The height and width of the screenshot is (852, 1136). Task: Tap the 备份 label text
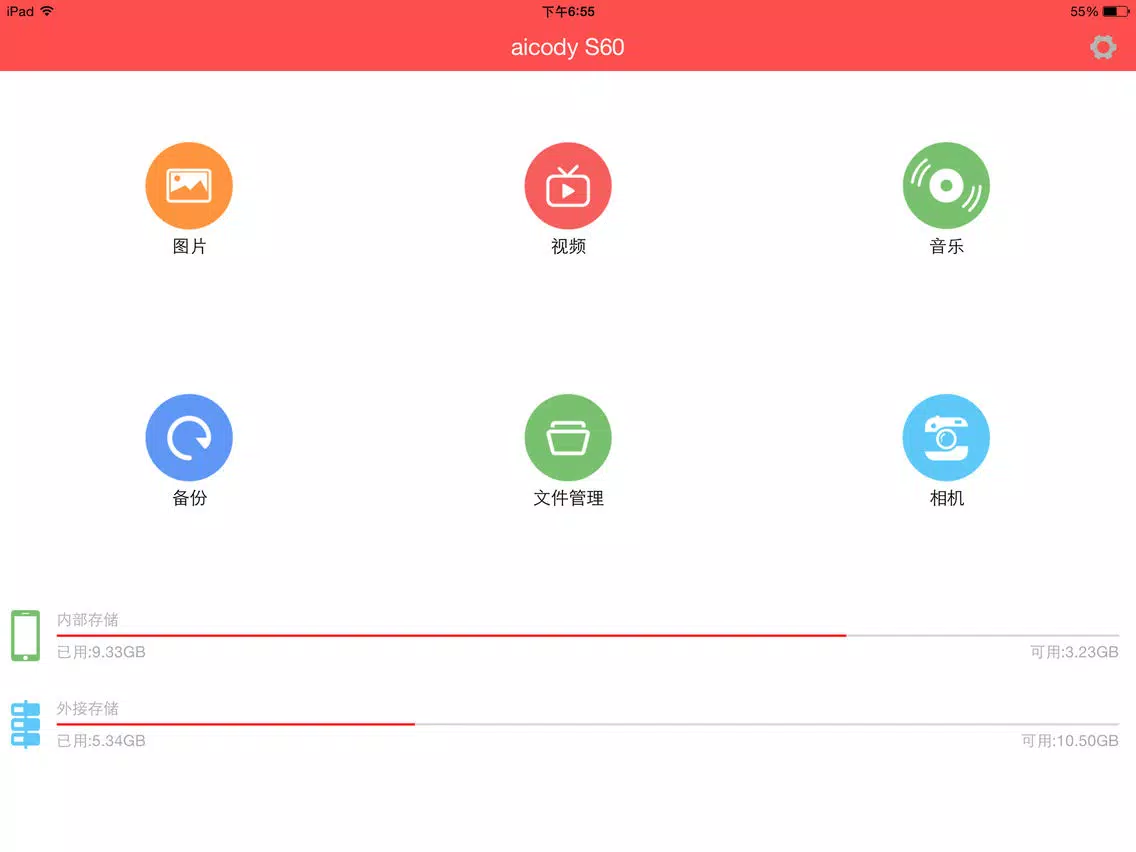[189, 498]
